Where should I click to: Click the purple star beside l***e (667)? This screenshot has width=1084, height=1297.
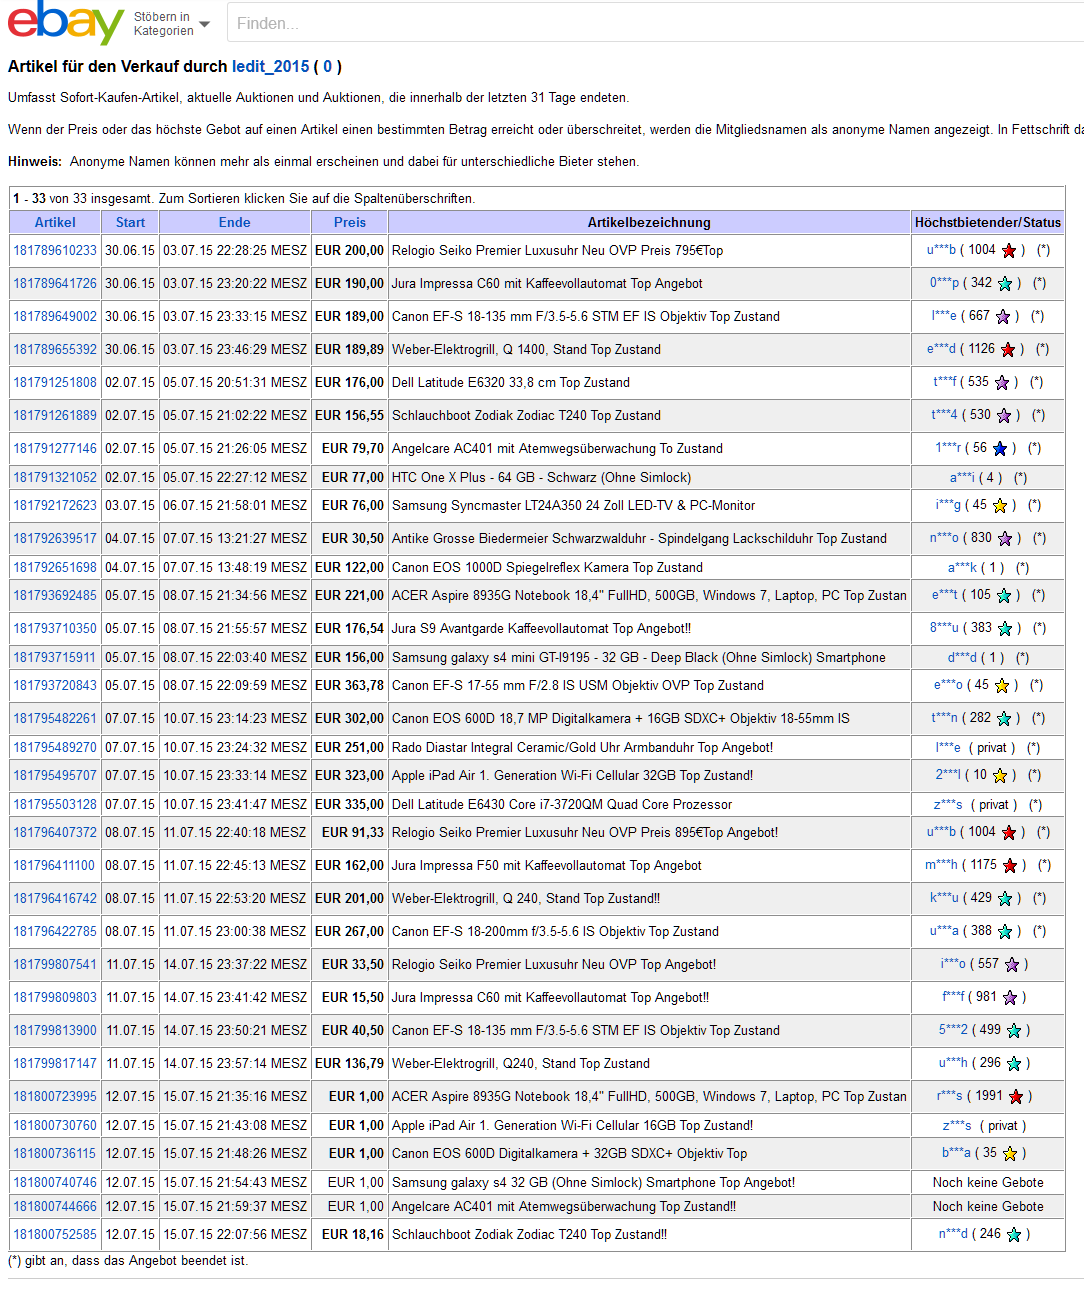[1003, 317]
